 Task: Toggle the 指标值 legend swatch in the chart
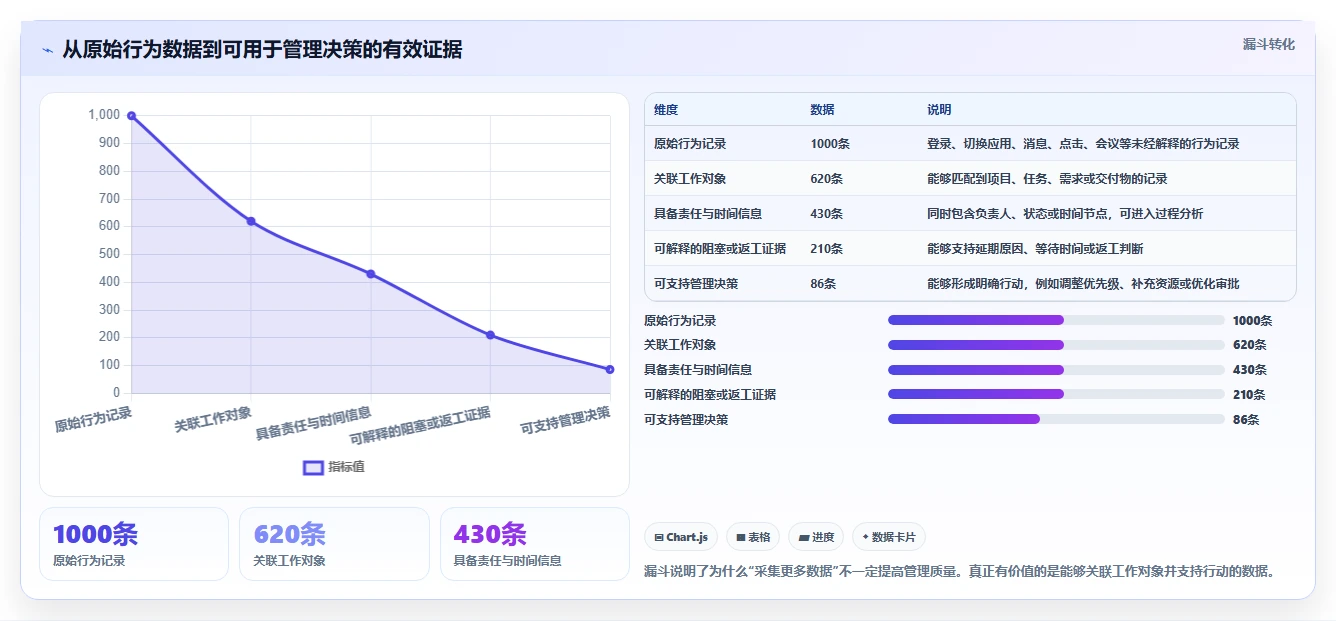[x=313, y=467]
